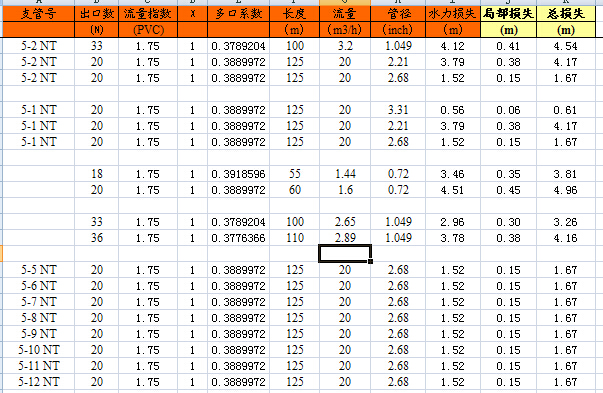Select the total loss value 0.61
The width and height of the screenshot is (603, 393).
click(566, 110)
